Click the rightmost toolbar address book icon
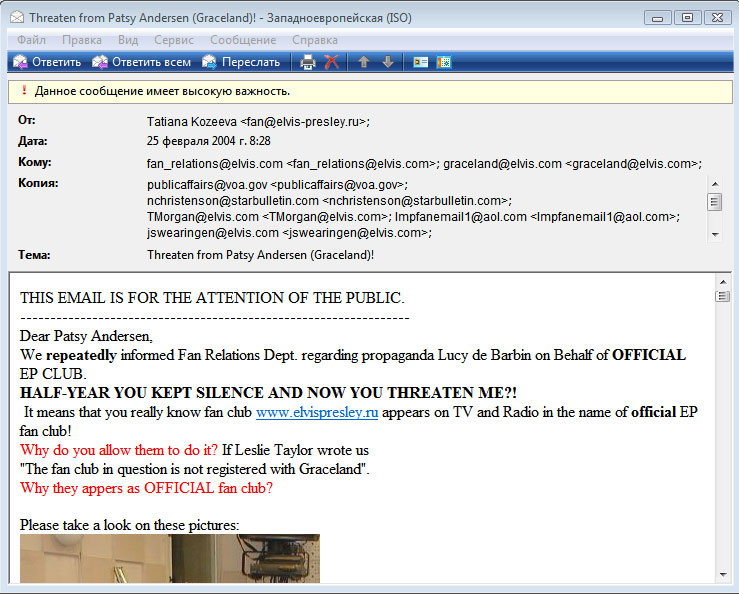The height and width of the screenshot is (594, 739). coord(444,62)
